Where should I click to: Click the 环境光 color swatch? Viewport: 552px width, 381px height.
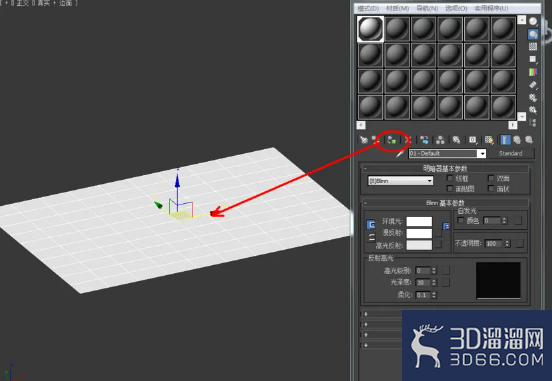click(419, 221)
